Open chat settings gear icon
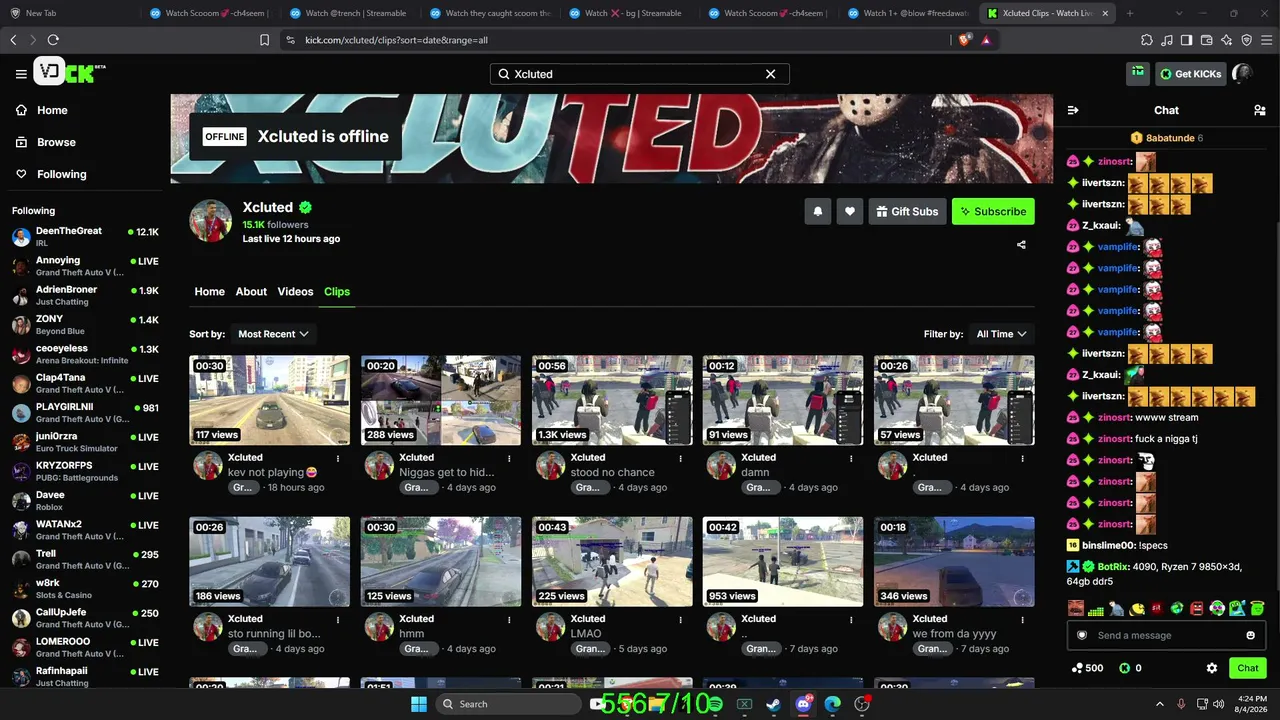1280x720 pixels. pos(1212,668)
